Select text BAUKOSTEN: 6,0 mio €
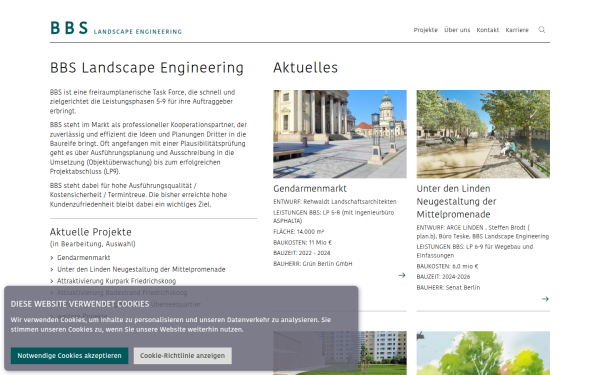Screen dimensions: 600x375 coord(447,266)
